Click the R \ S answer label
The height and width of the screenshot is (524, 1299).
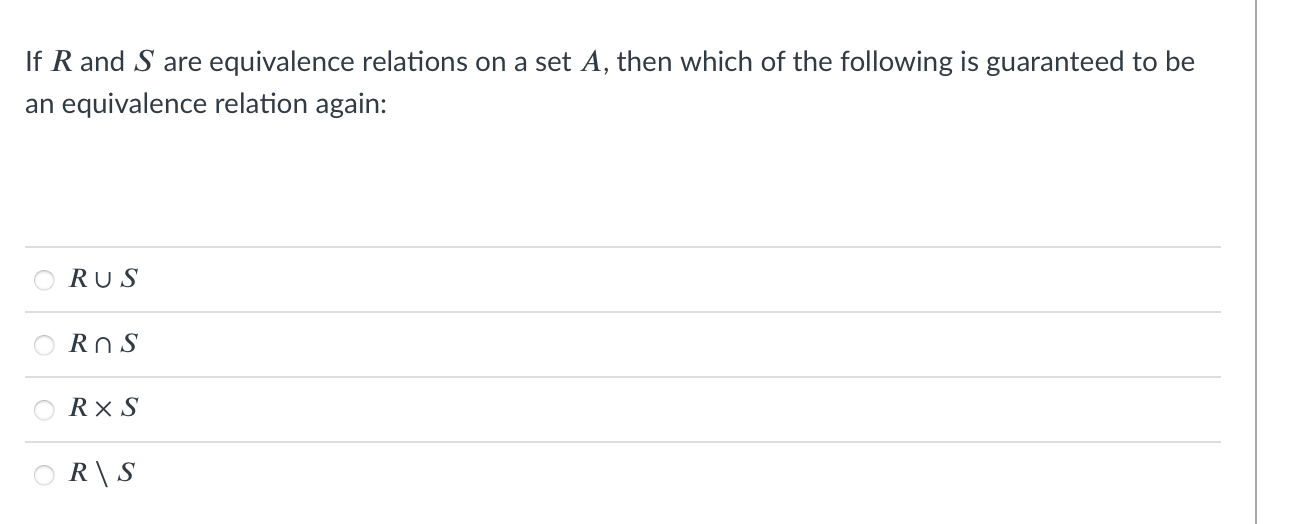point(103,474)
